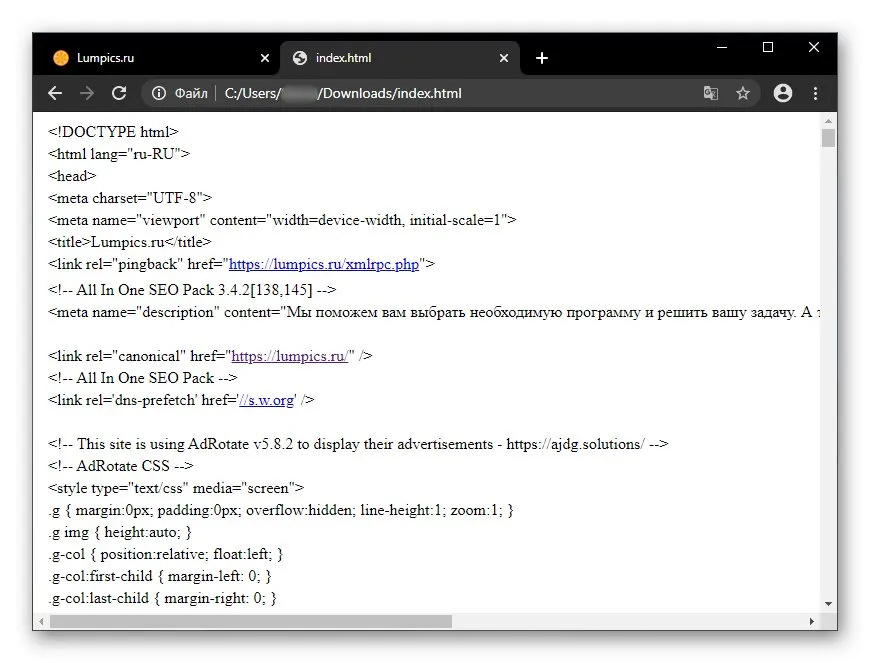The height and width of the screenshot is (663, 870).
Task: Close the browser window
Action: 813,47
